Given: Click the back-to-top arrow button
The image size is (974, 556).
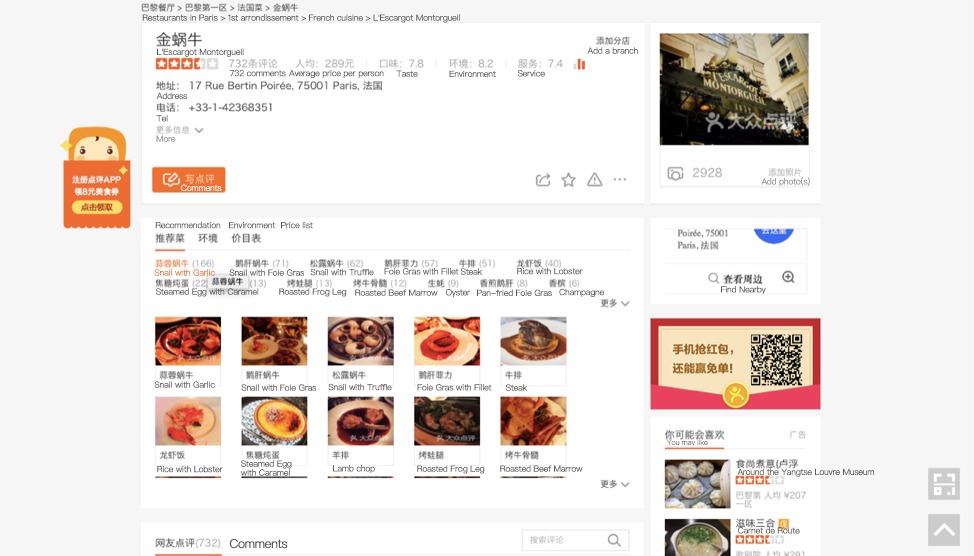Looking at the screenshot, I should coord(943,530).
